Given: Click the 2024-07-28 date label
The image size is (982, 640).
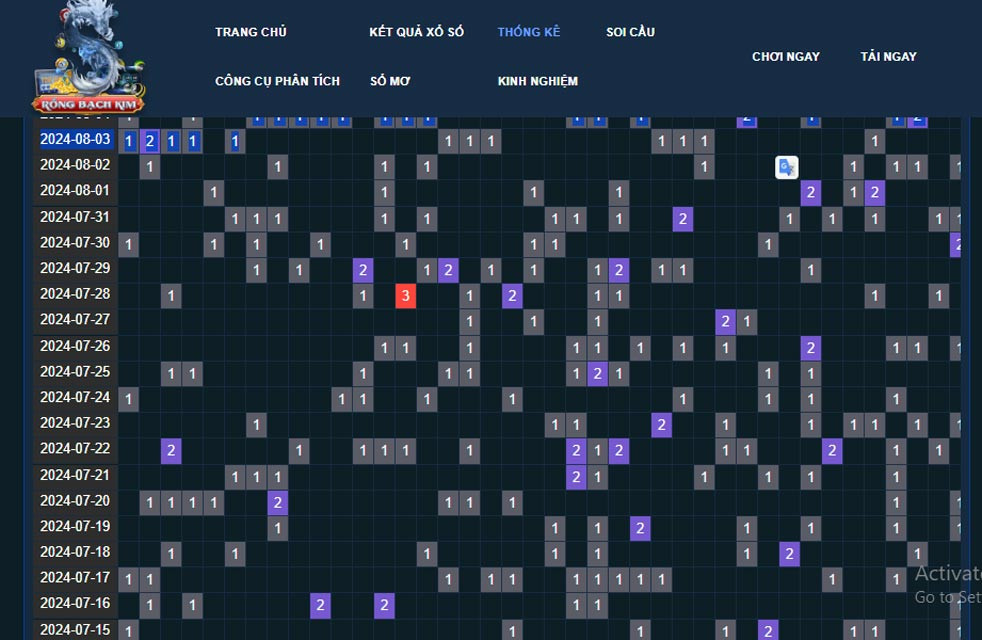Looking at the screenshot, I should pyautogui.click(x=75, y=294).
